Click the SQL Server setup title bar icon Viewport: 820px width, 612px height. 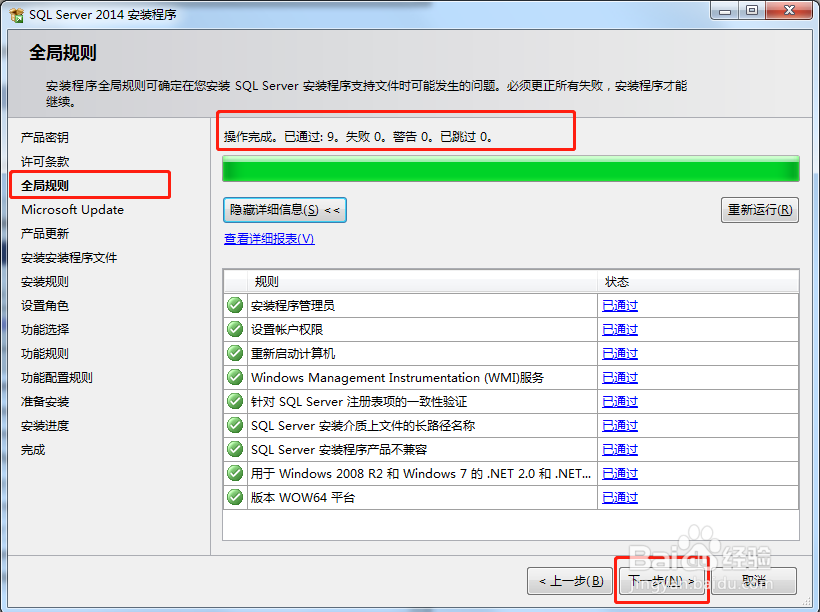point(17,15)
